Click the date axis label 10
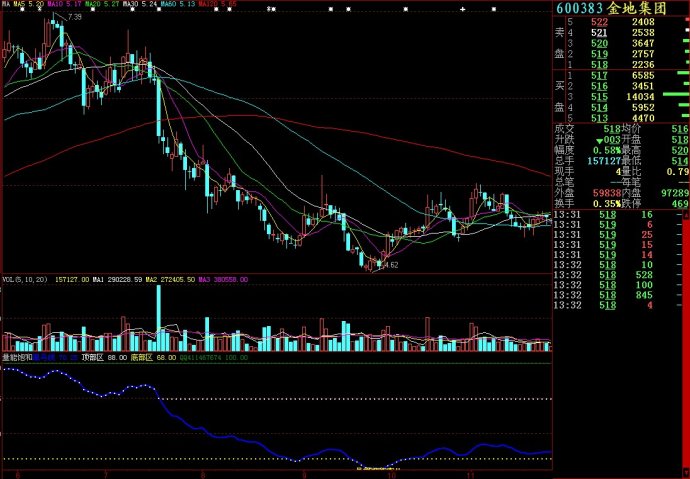The image size is (690, 479). [x=390, y=474]
